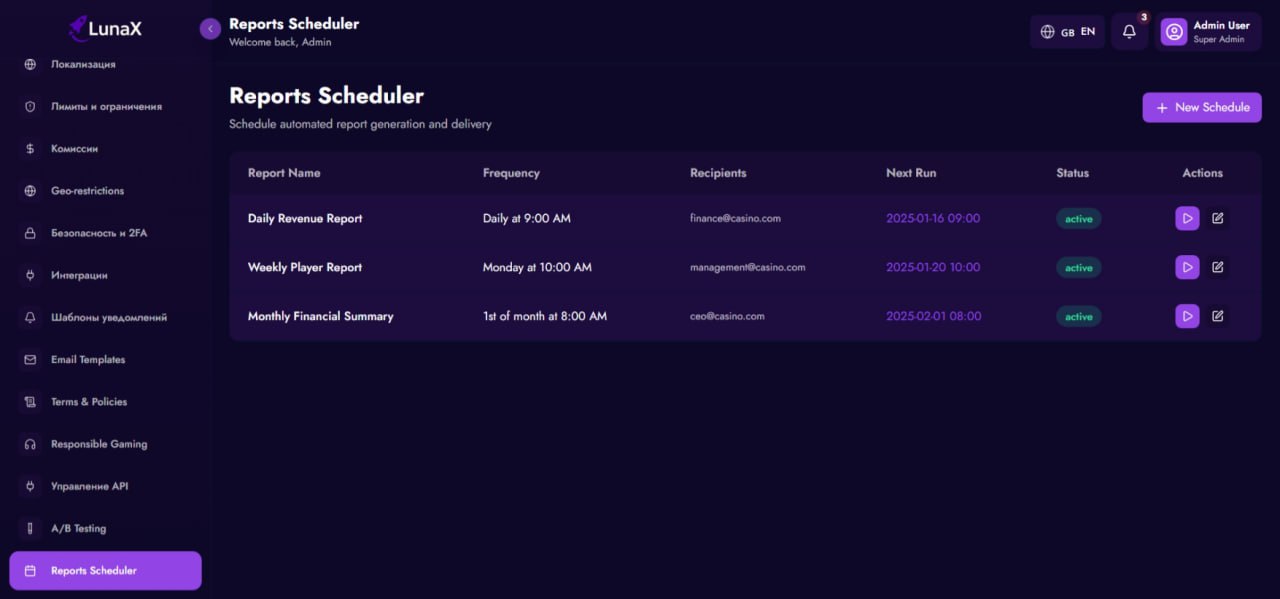1280x599 pixels.
Task: Click recipient ceo@casino.com
Action: 727,316
